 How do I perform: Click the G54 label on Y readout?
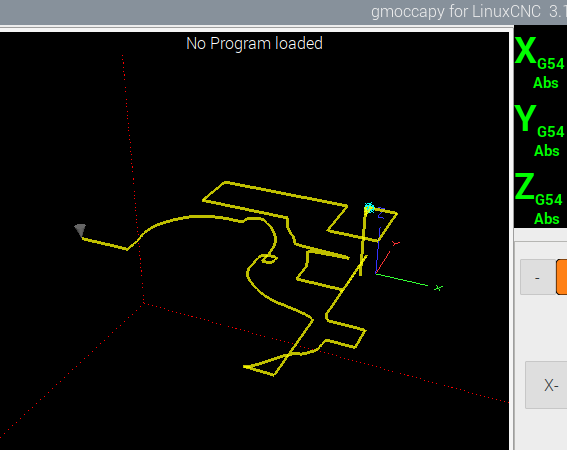(x=551, y=132)
